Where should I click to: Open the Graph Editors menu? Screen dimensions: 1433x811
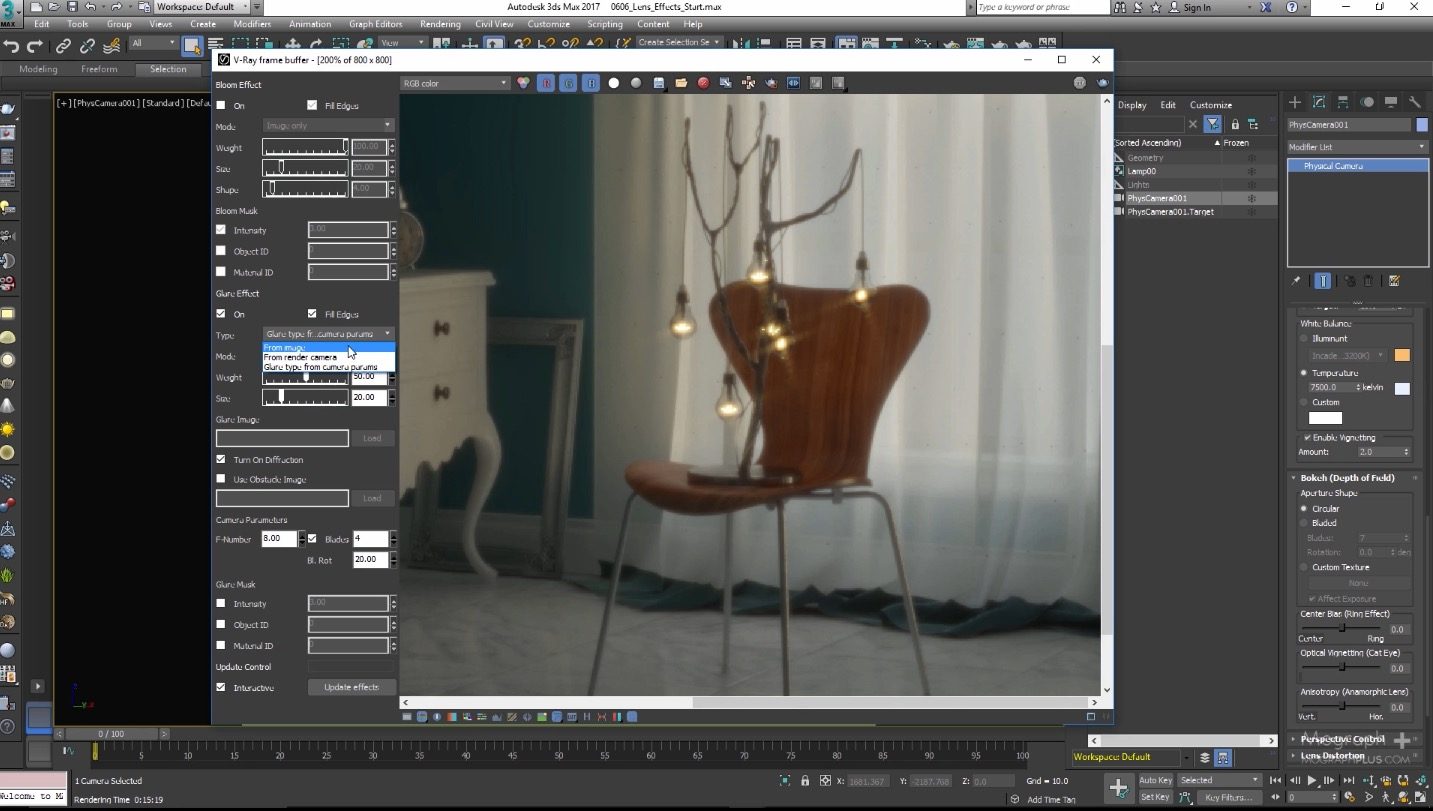[x=375, y=24]
